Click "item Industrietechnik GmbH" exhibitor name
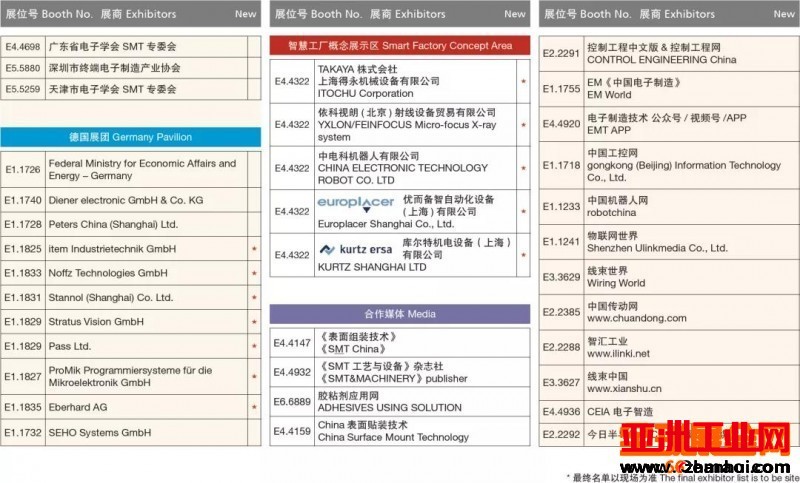Screen dimensions: 800x483 coord(112,249)
